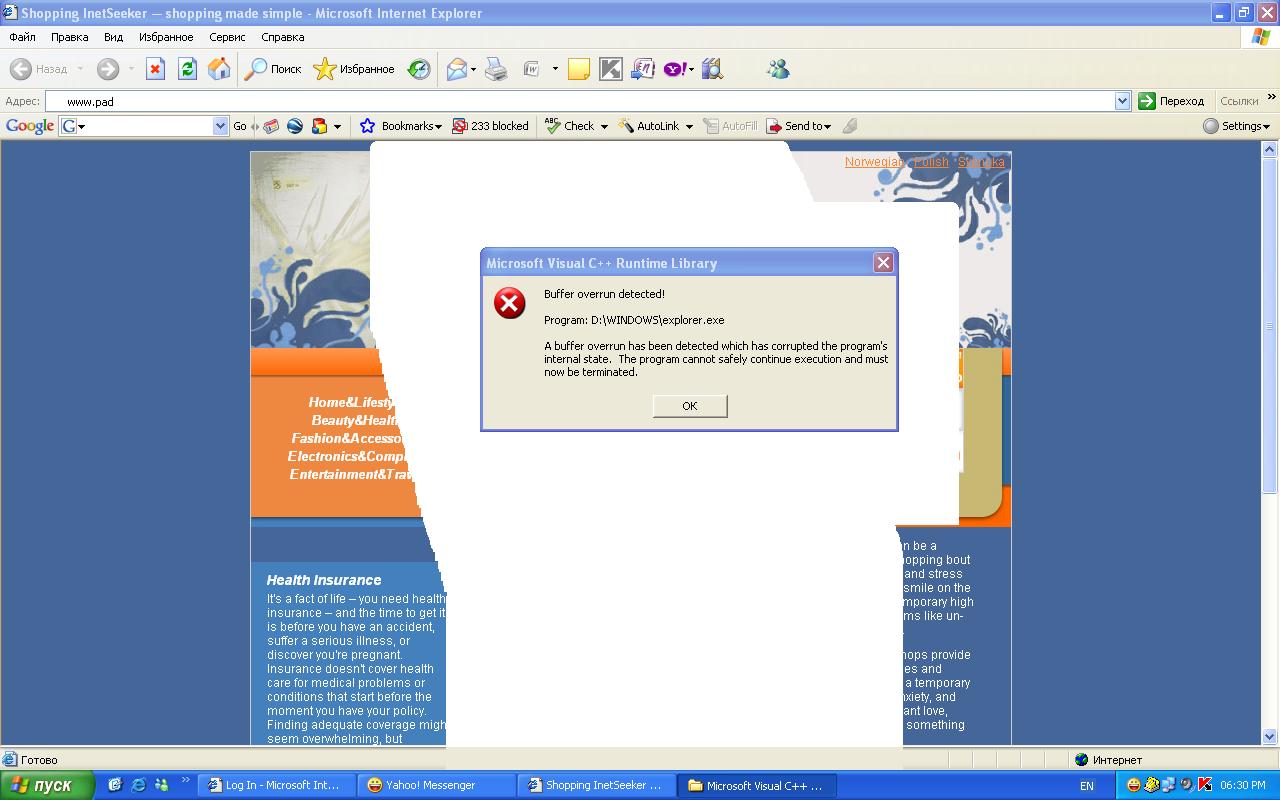
Task: Open the History clock icon
Action: pos(419,69)
